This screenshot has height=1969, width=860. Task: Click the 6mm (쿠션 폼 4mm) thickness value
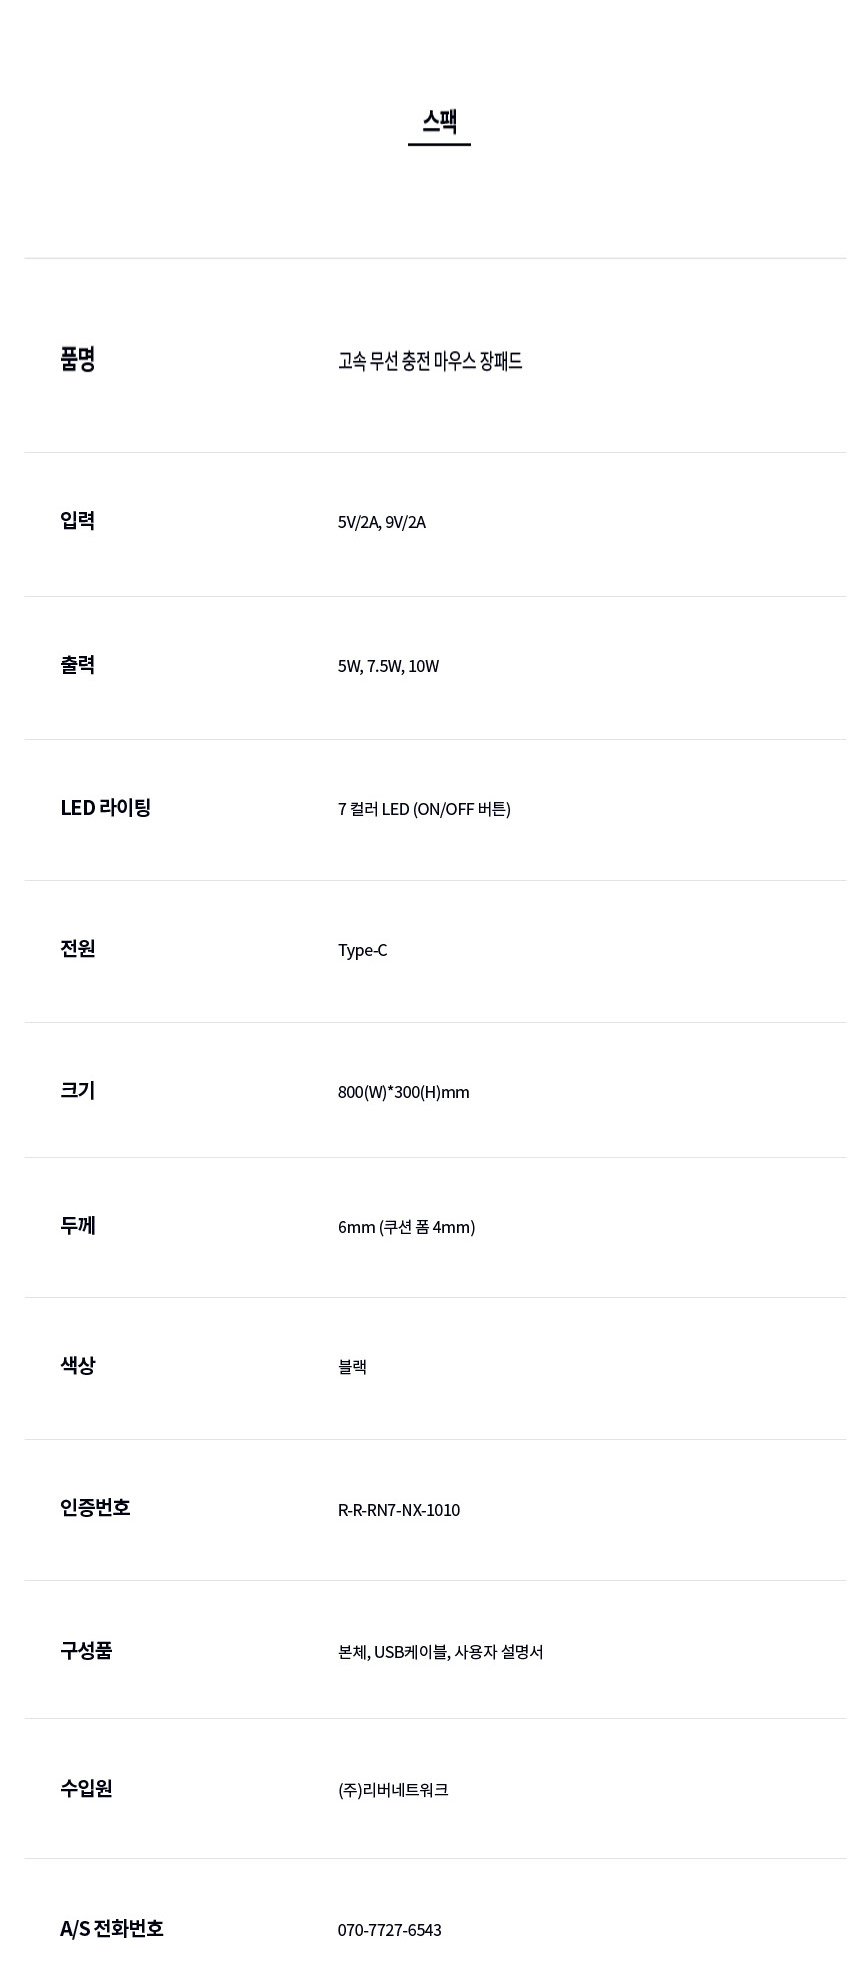(406, 1227)
